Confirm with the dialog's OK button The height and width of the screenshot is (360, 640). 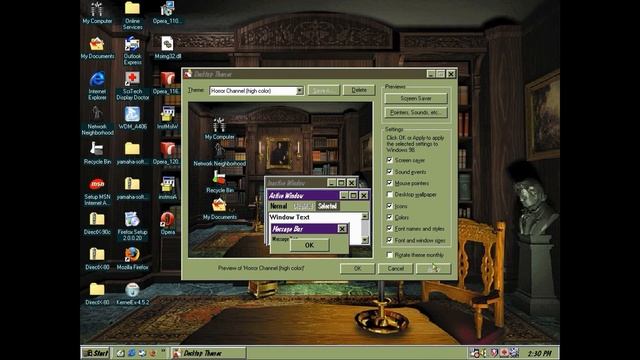pos(357,268)
